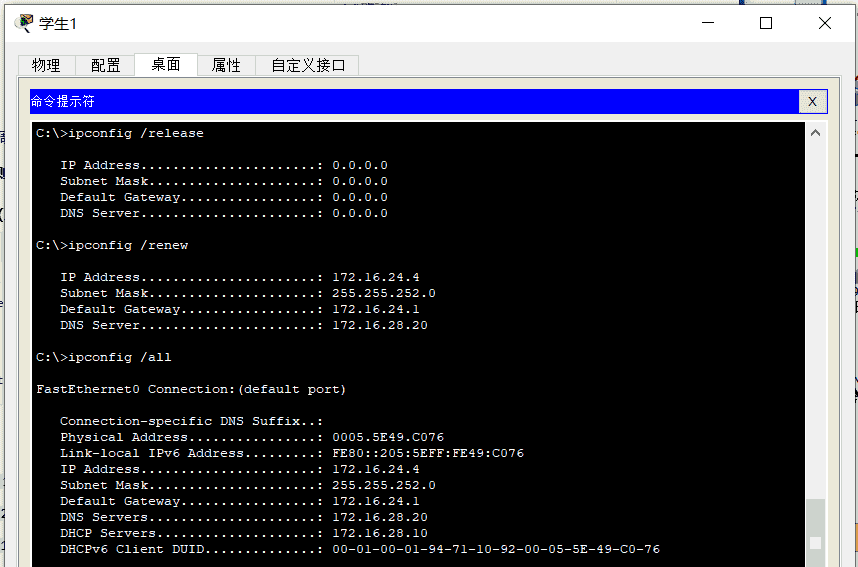Open the 配置 tab
858x567 pixels.
(x=106, y=65)
